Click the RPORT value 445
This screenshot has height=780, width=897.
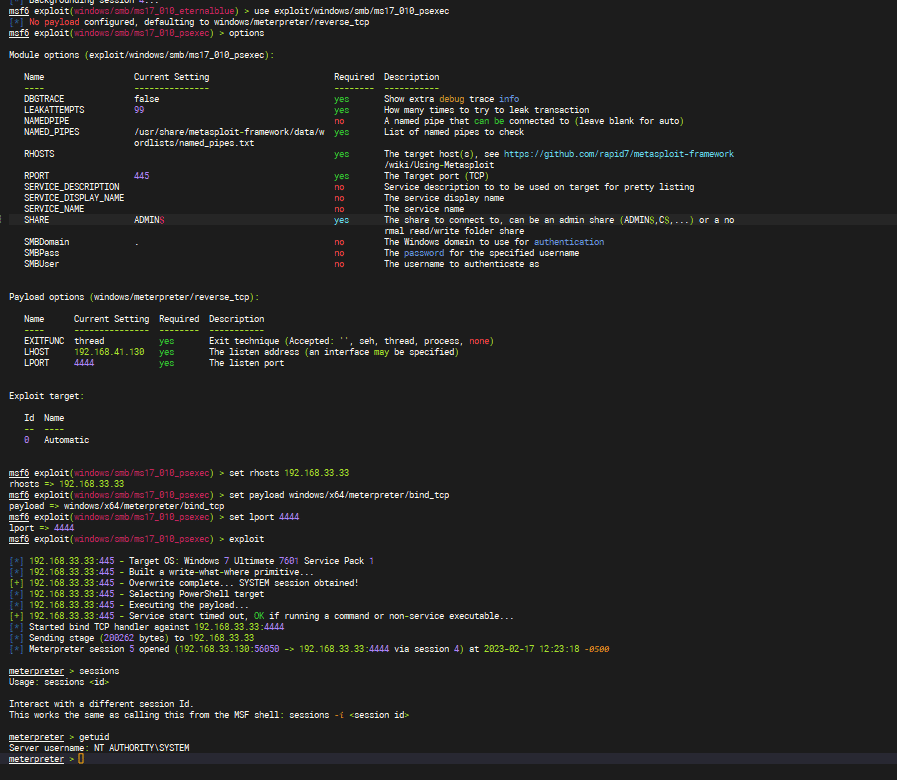point(141,176)
